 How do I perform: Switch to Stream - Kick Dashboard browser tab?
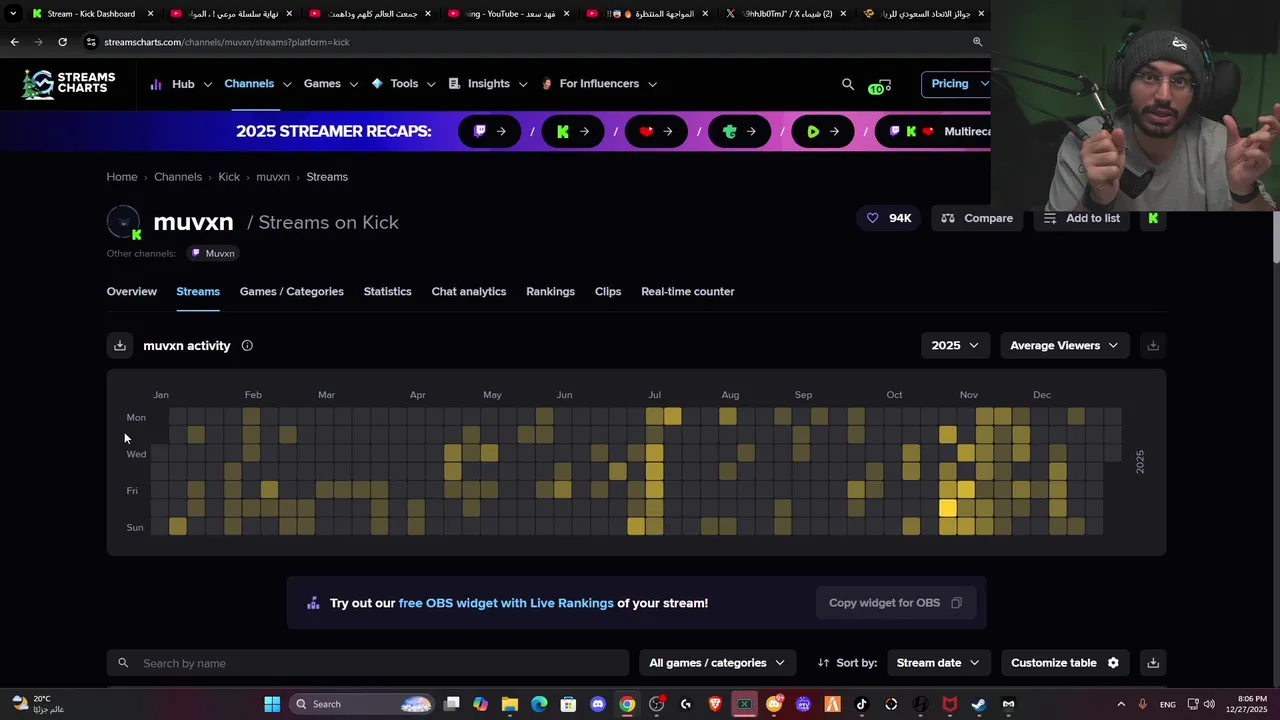click(92, 14)
